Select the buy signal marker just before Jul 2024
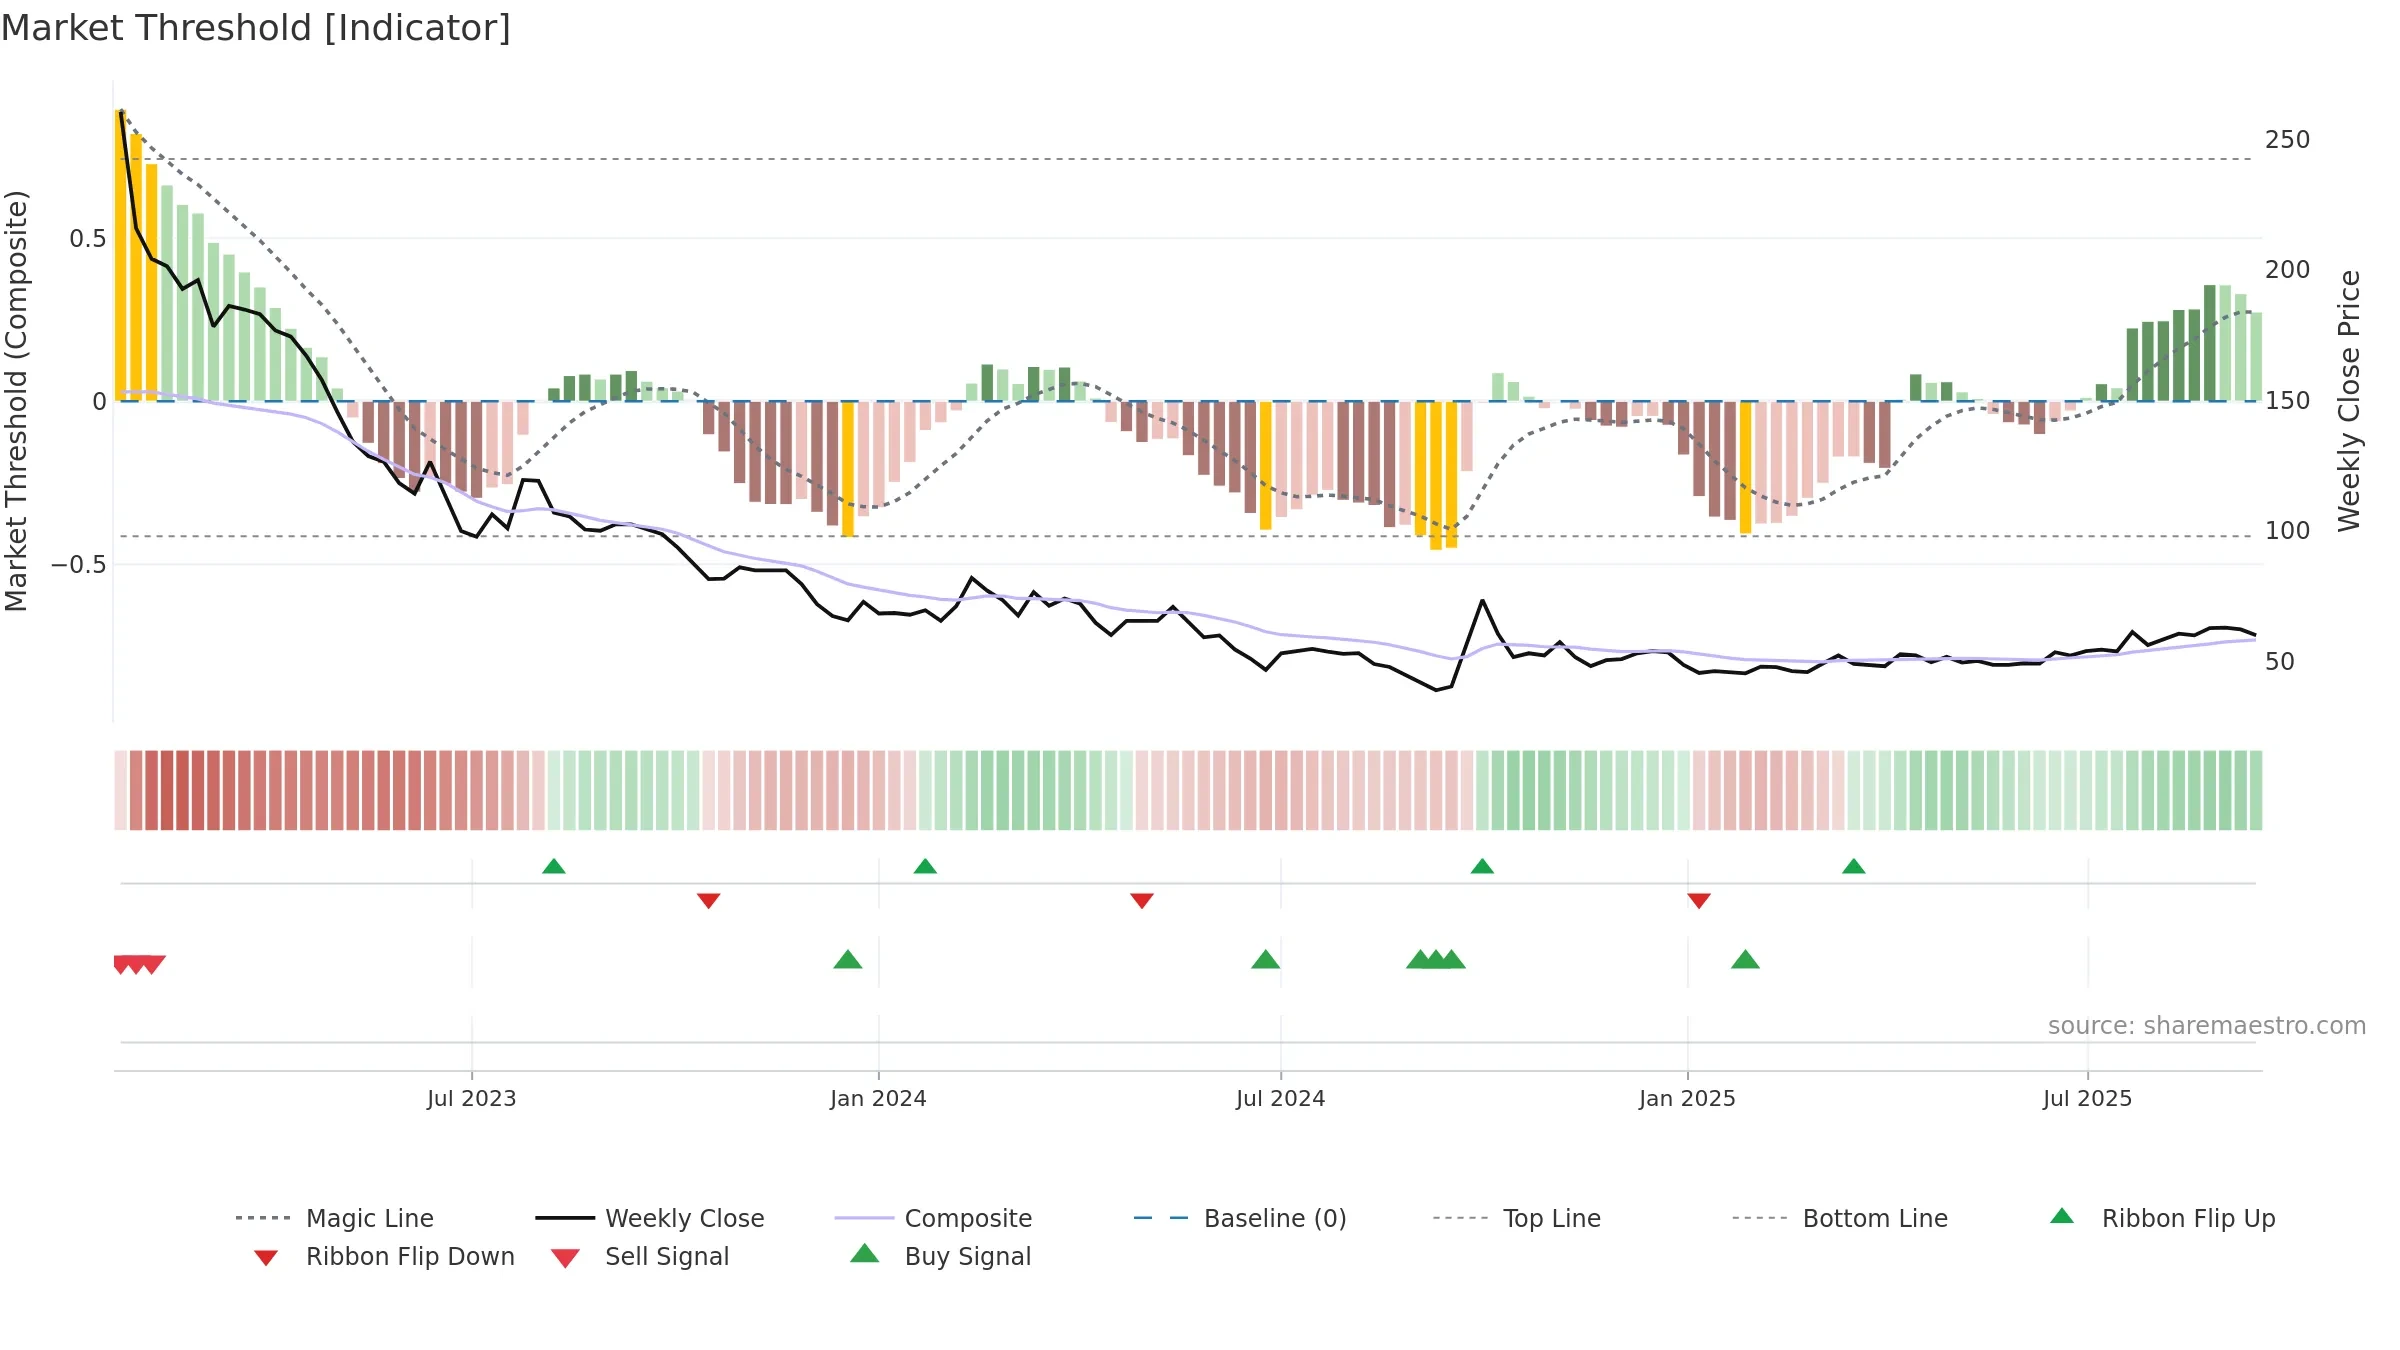The width and height of the screenshot is (2400, 1350). [x=1266, y=959]
